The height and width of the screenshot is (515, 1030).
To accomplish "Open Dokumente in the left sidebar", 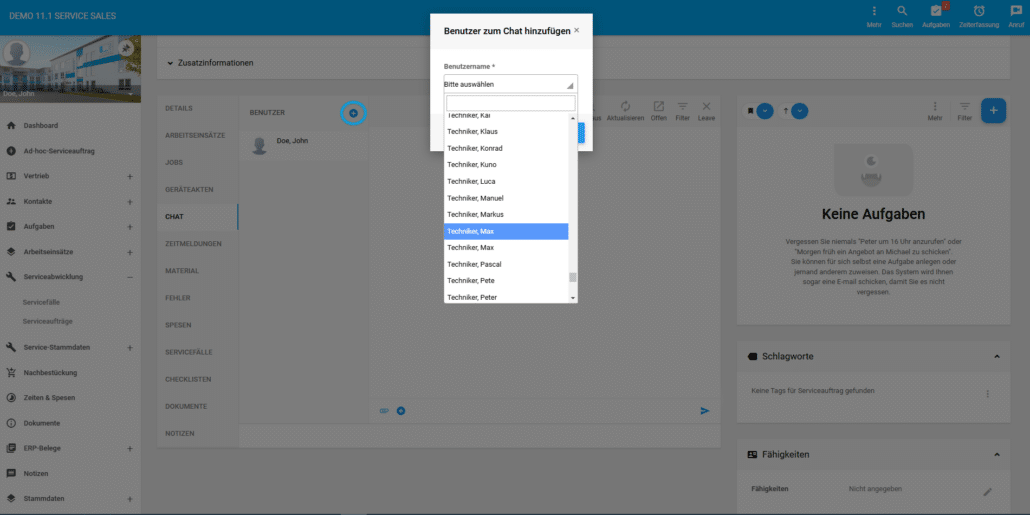I will [x=41, y=423].
